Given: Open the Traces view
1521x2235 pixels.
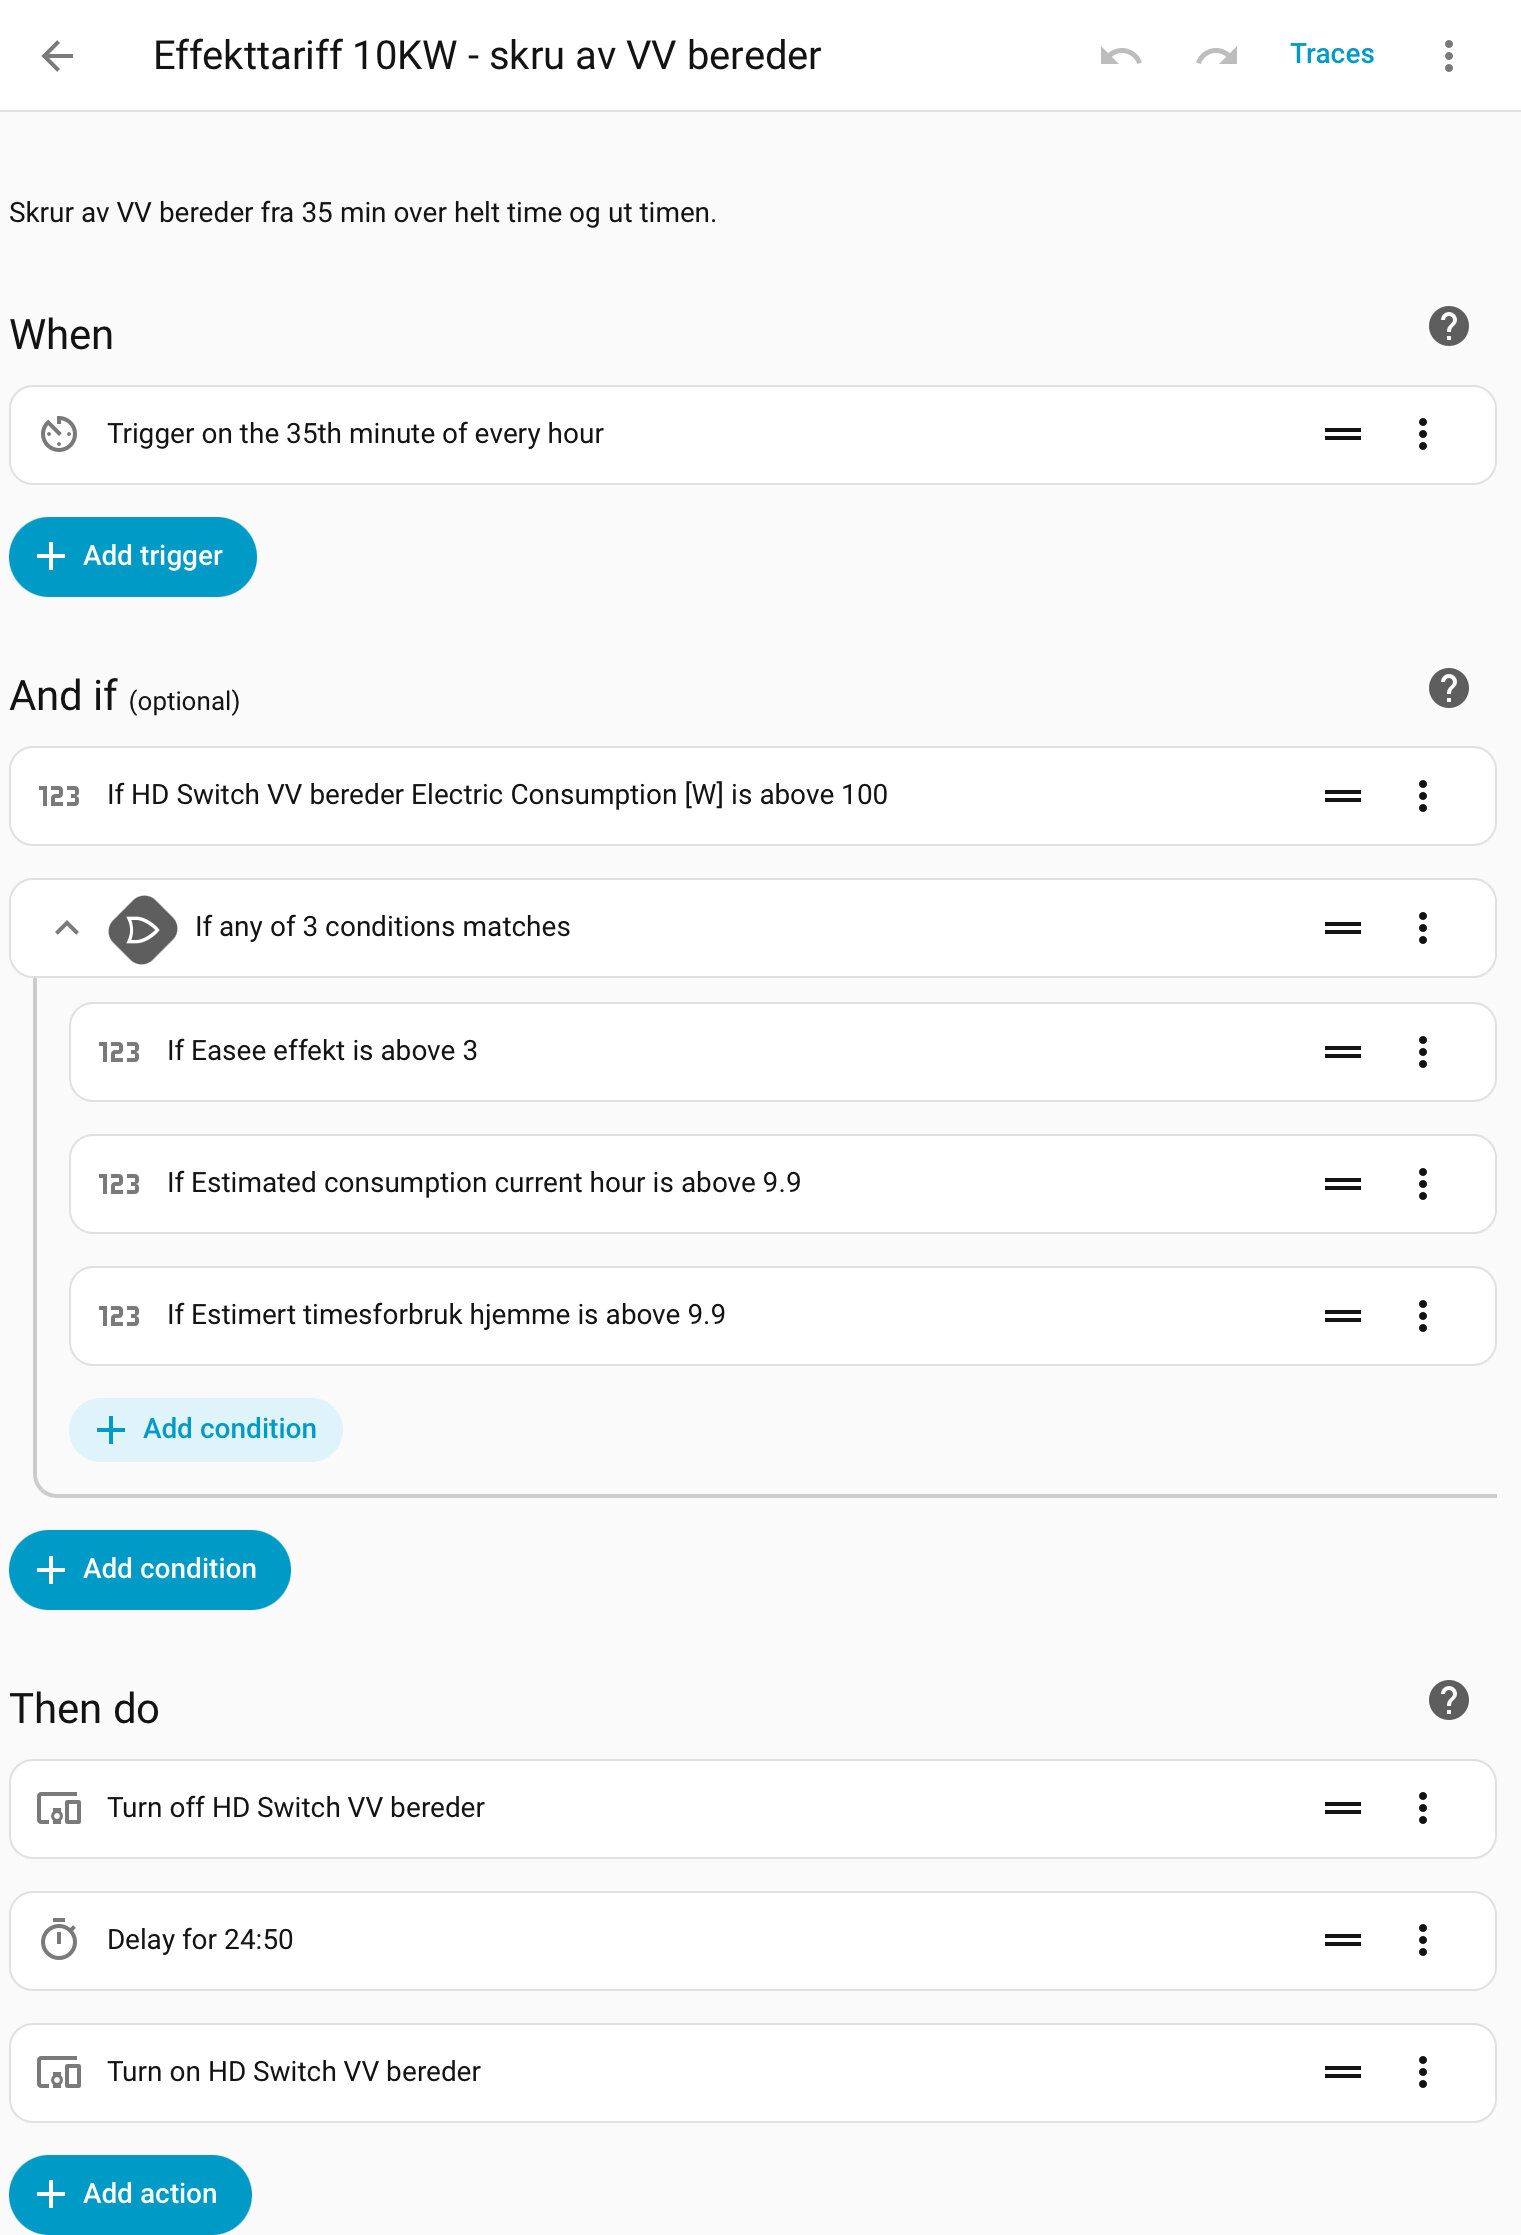Looking at the screenshot, I should [1331, 54].
